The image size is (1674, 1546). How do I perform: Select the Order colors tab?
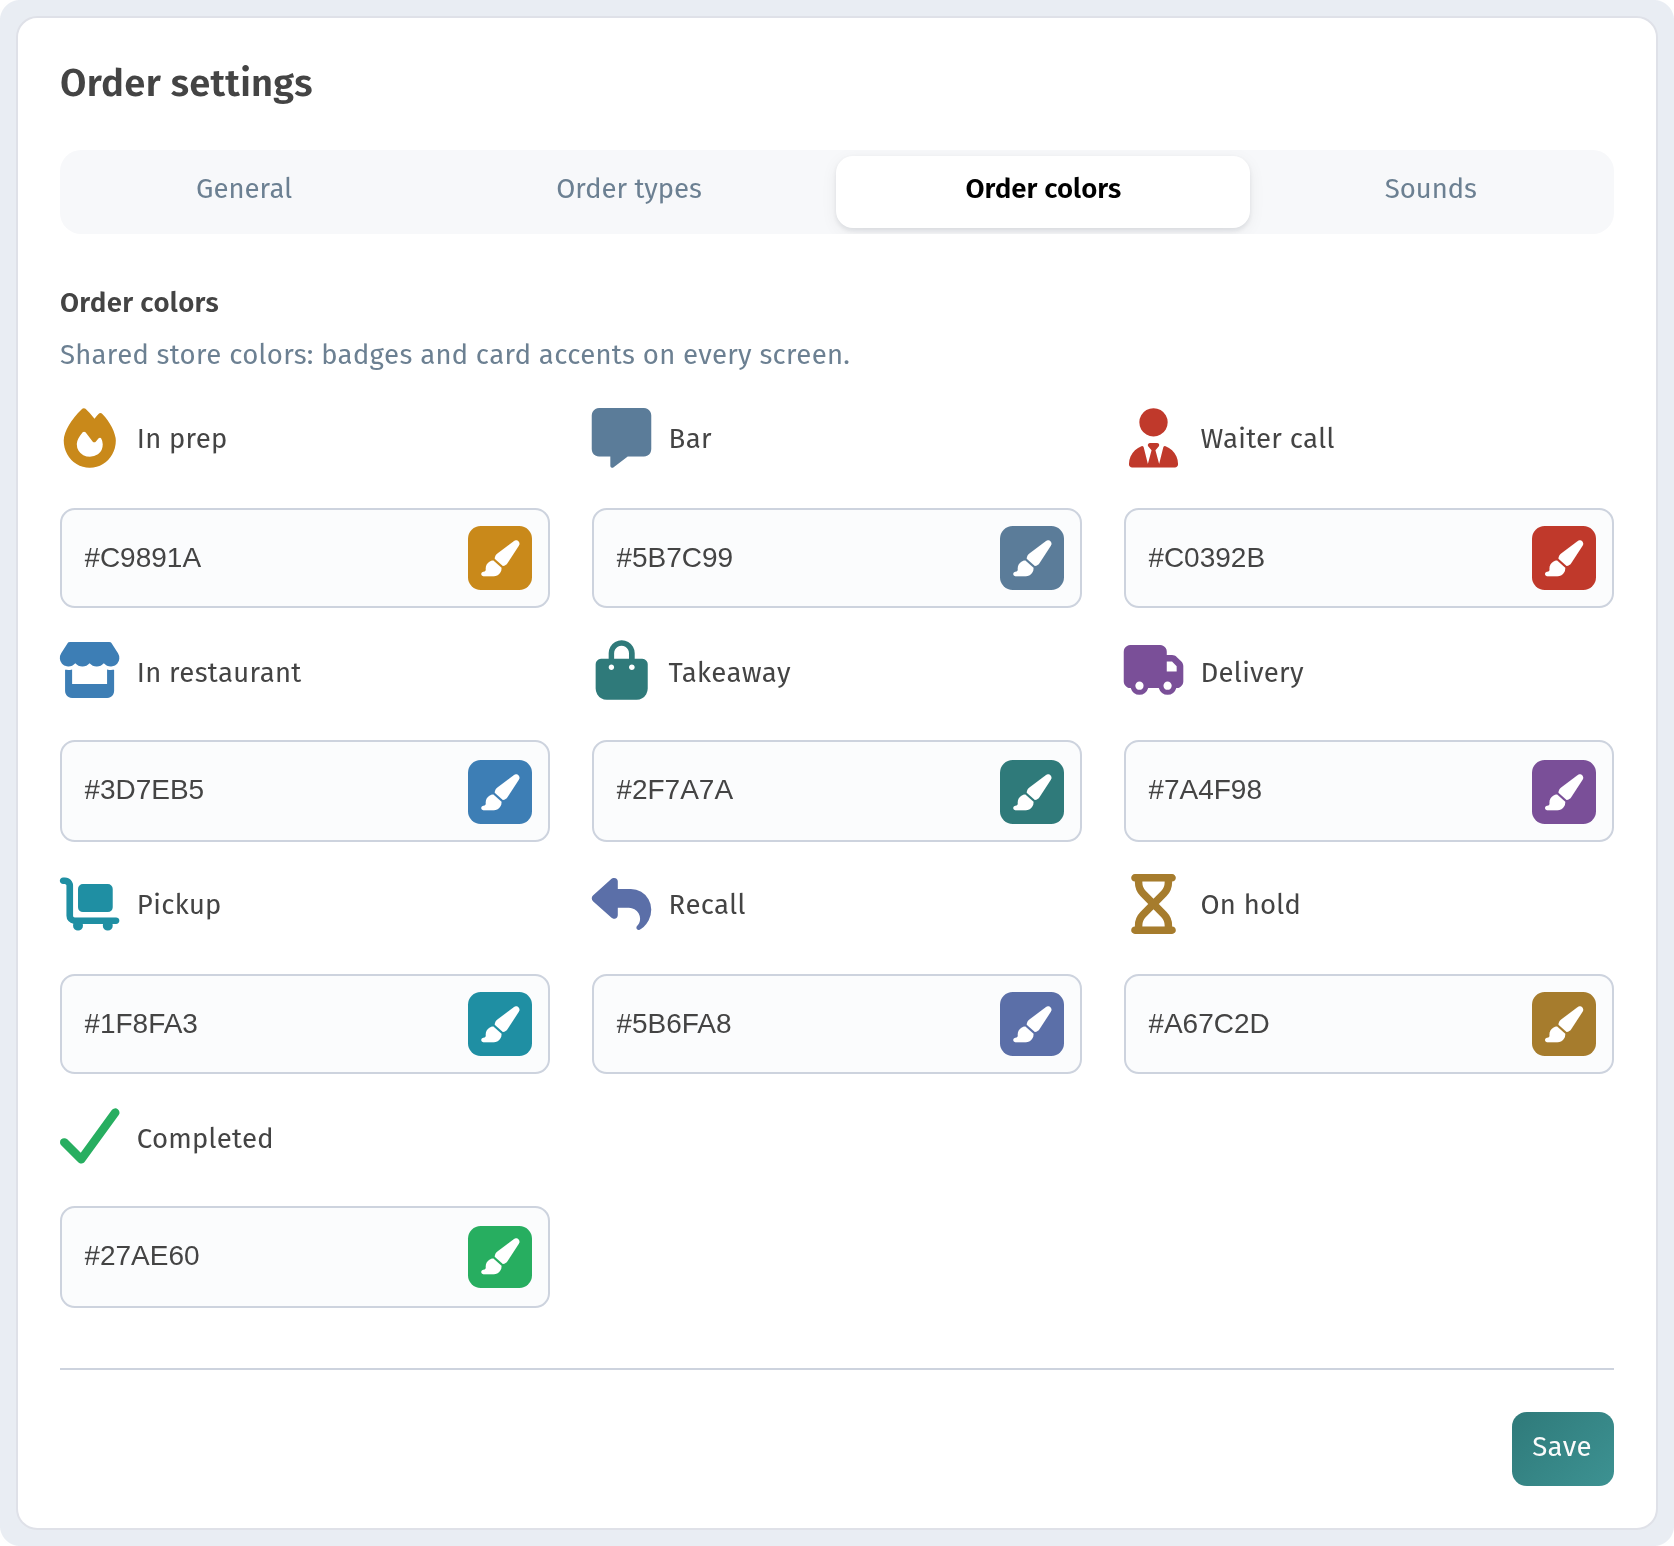pos(1043,190)
